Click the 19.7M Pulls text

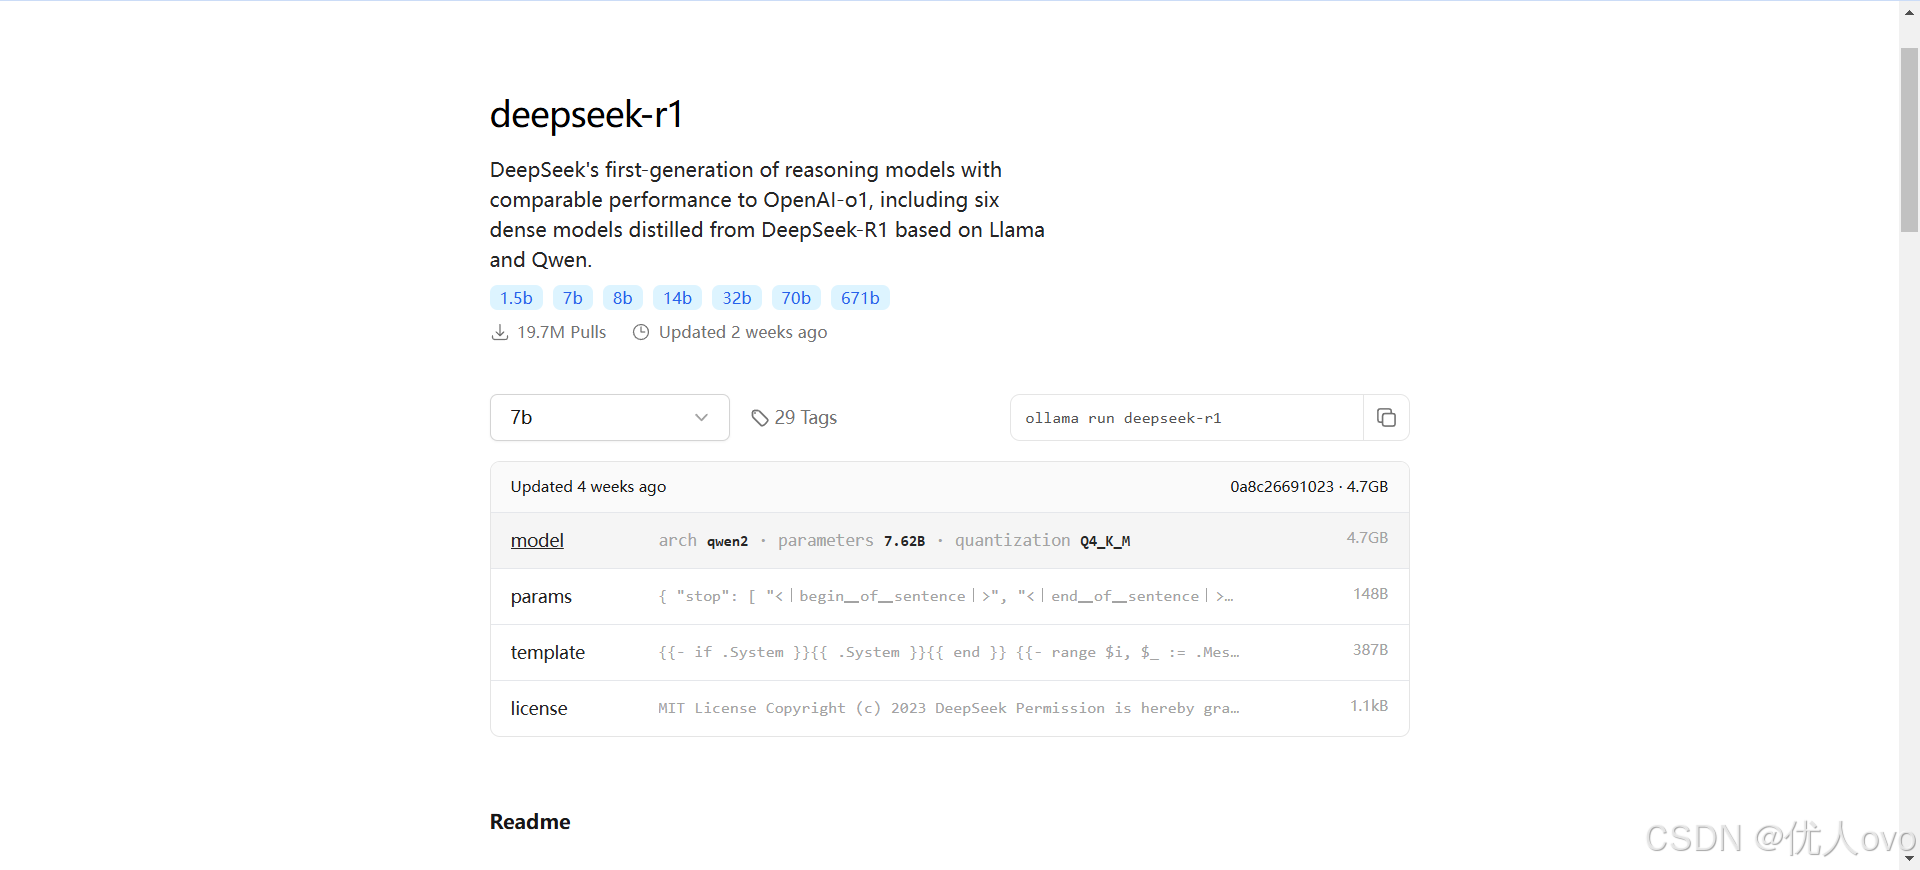point(561,332)
